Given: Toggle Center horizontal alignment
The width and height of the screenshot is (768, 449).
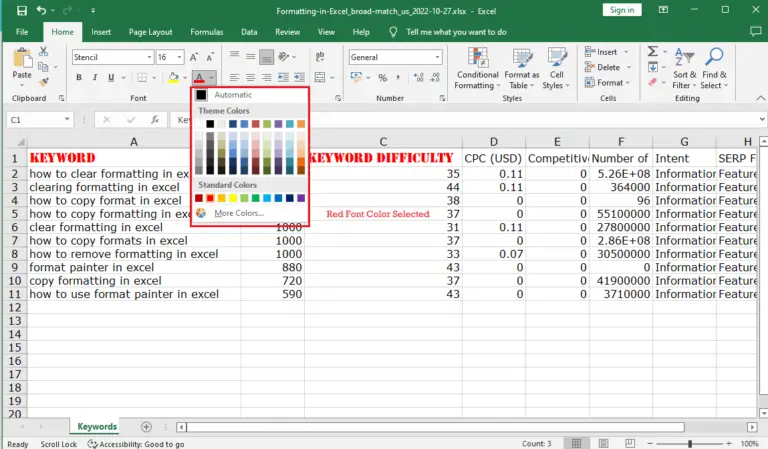Looking at the screenshot, I should tap(250, 77).
